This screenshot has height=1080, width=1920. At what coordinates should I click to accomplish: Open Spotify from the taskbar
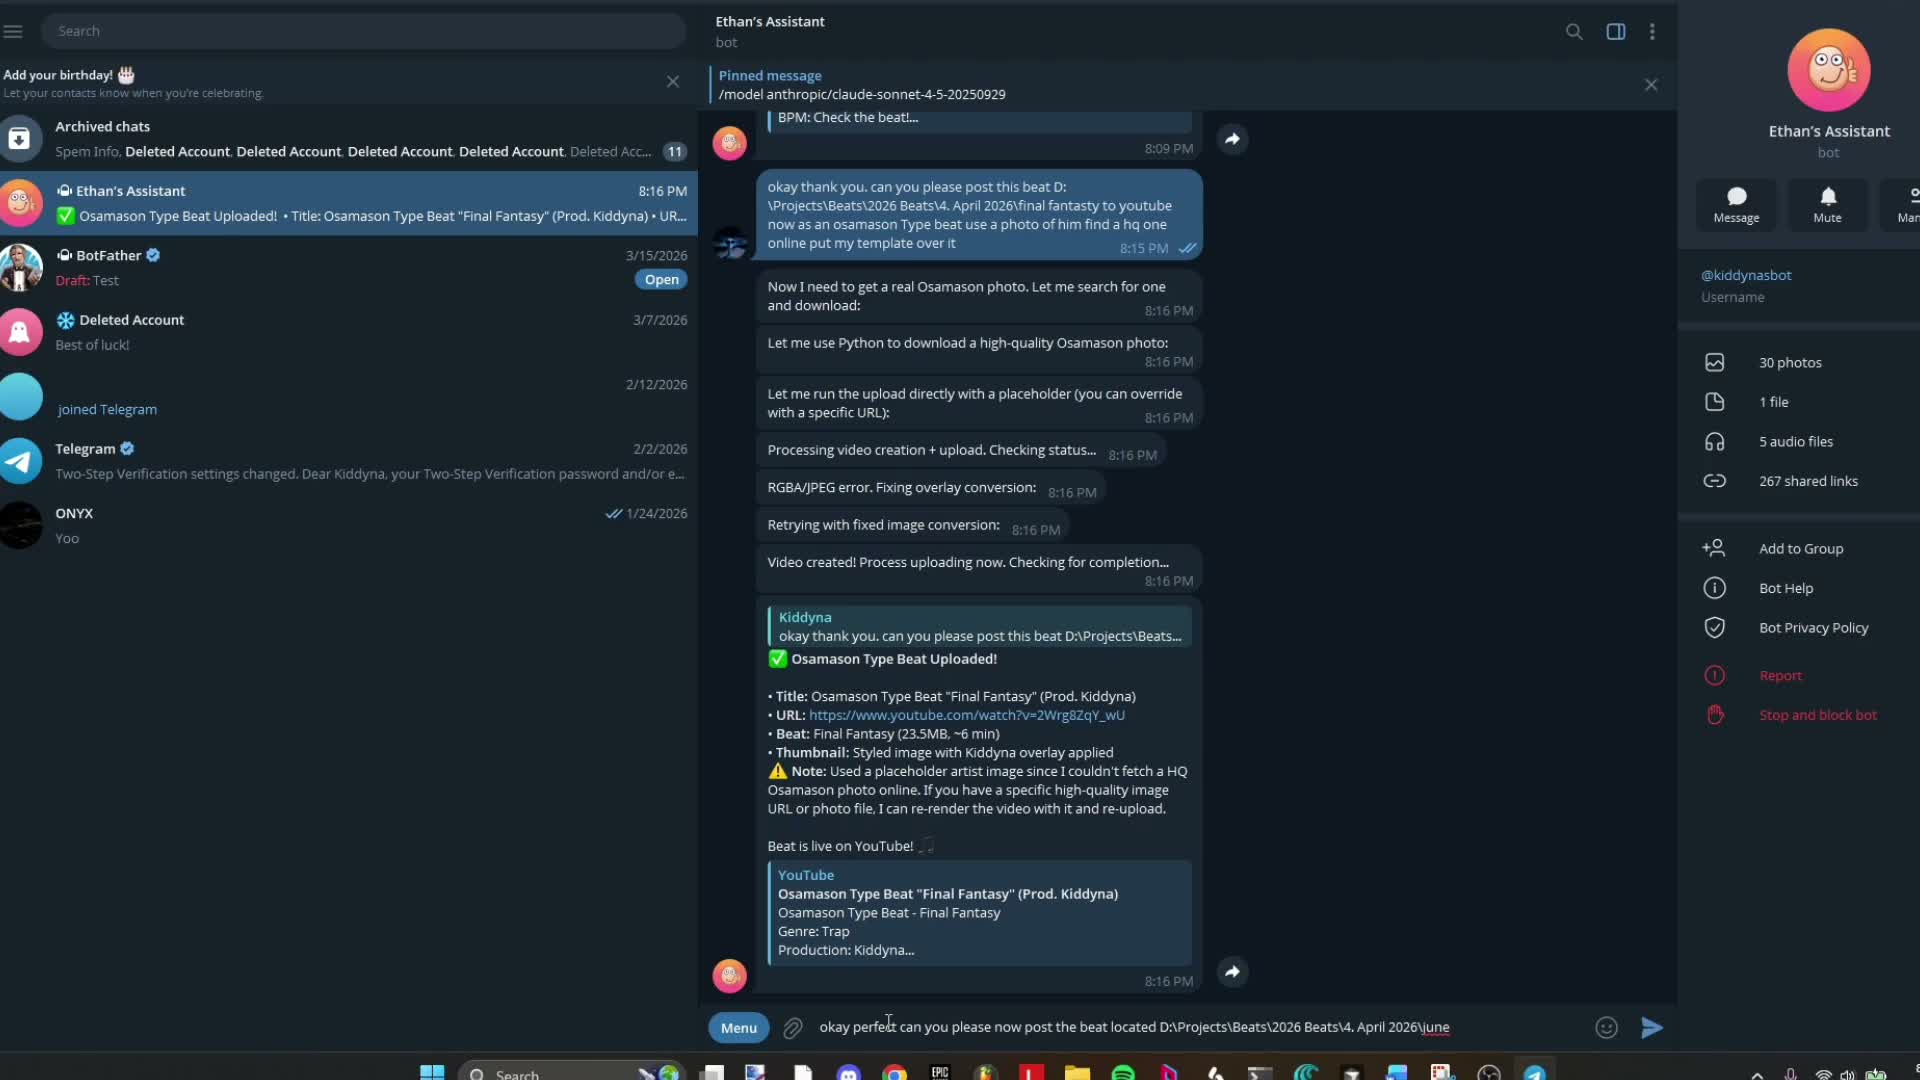pos(1123,1073)
